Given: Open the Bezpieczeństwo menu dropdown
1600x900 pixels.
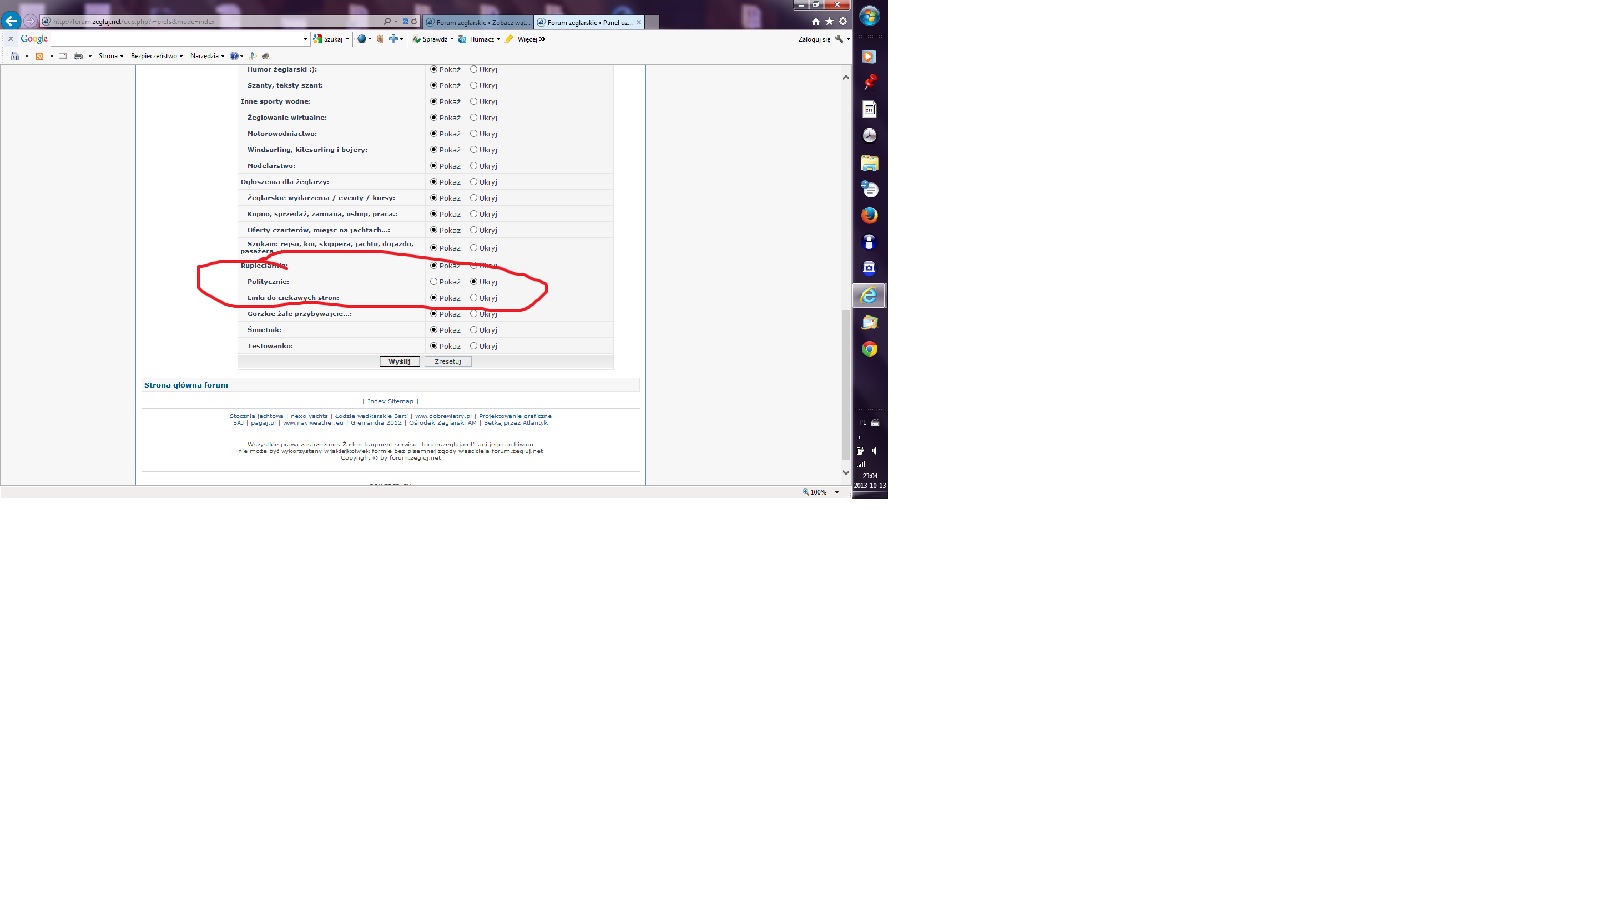Looking at the screenshot, I should pyautogui.click(x=157, y=56).
